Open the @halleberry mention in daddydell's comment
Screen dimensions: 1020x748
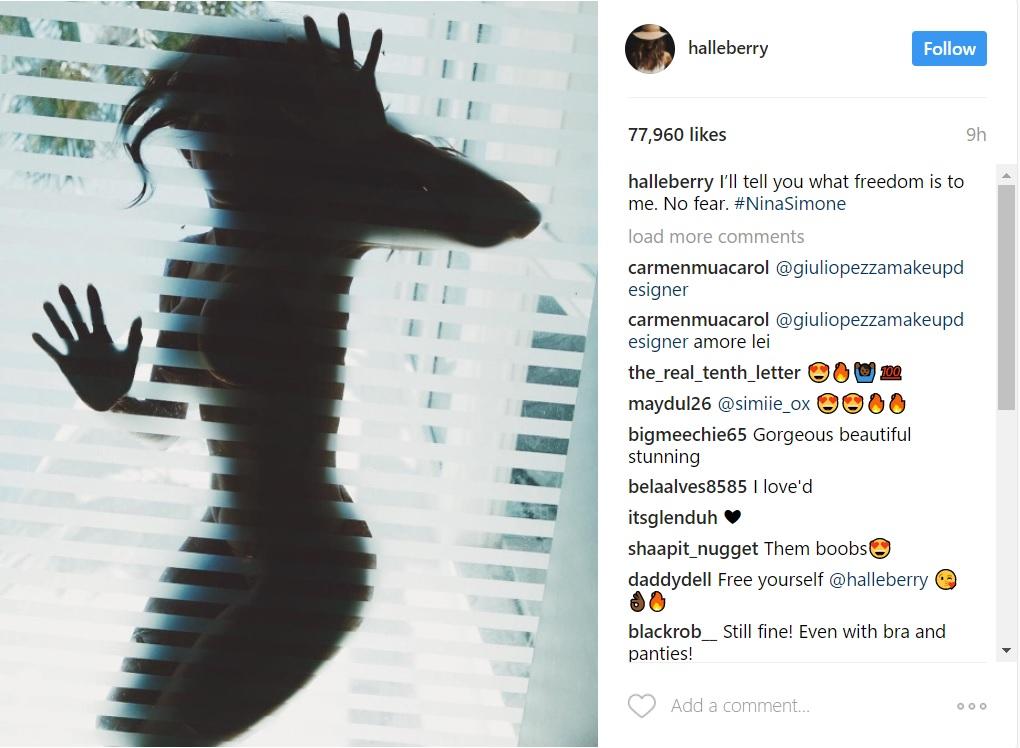(x=878, y=580)
